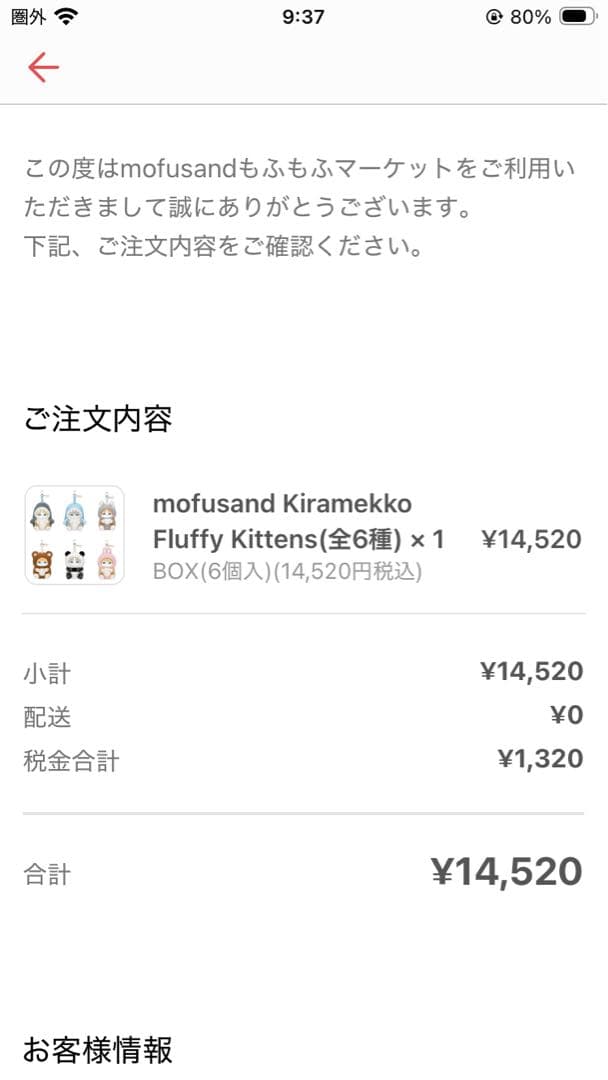Click the bear kitten charm image
The height and width of the screenshot is (1080, 608).
tap(41, 563)
